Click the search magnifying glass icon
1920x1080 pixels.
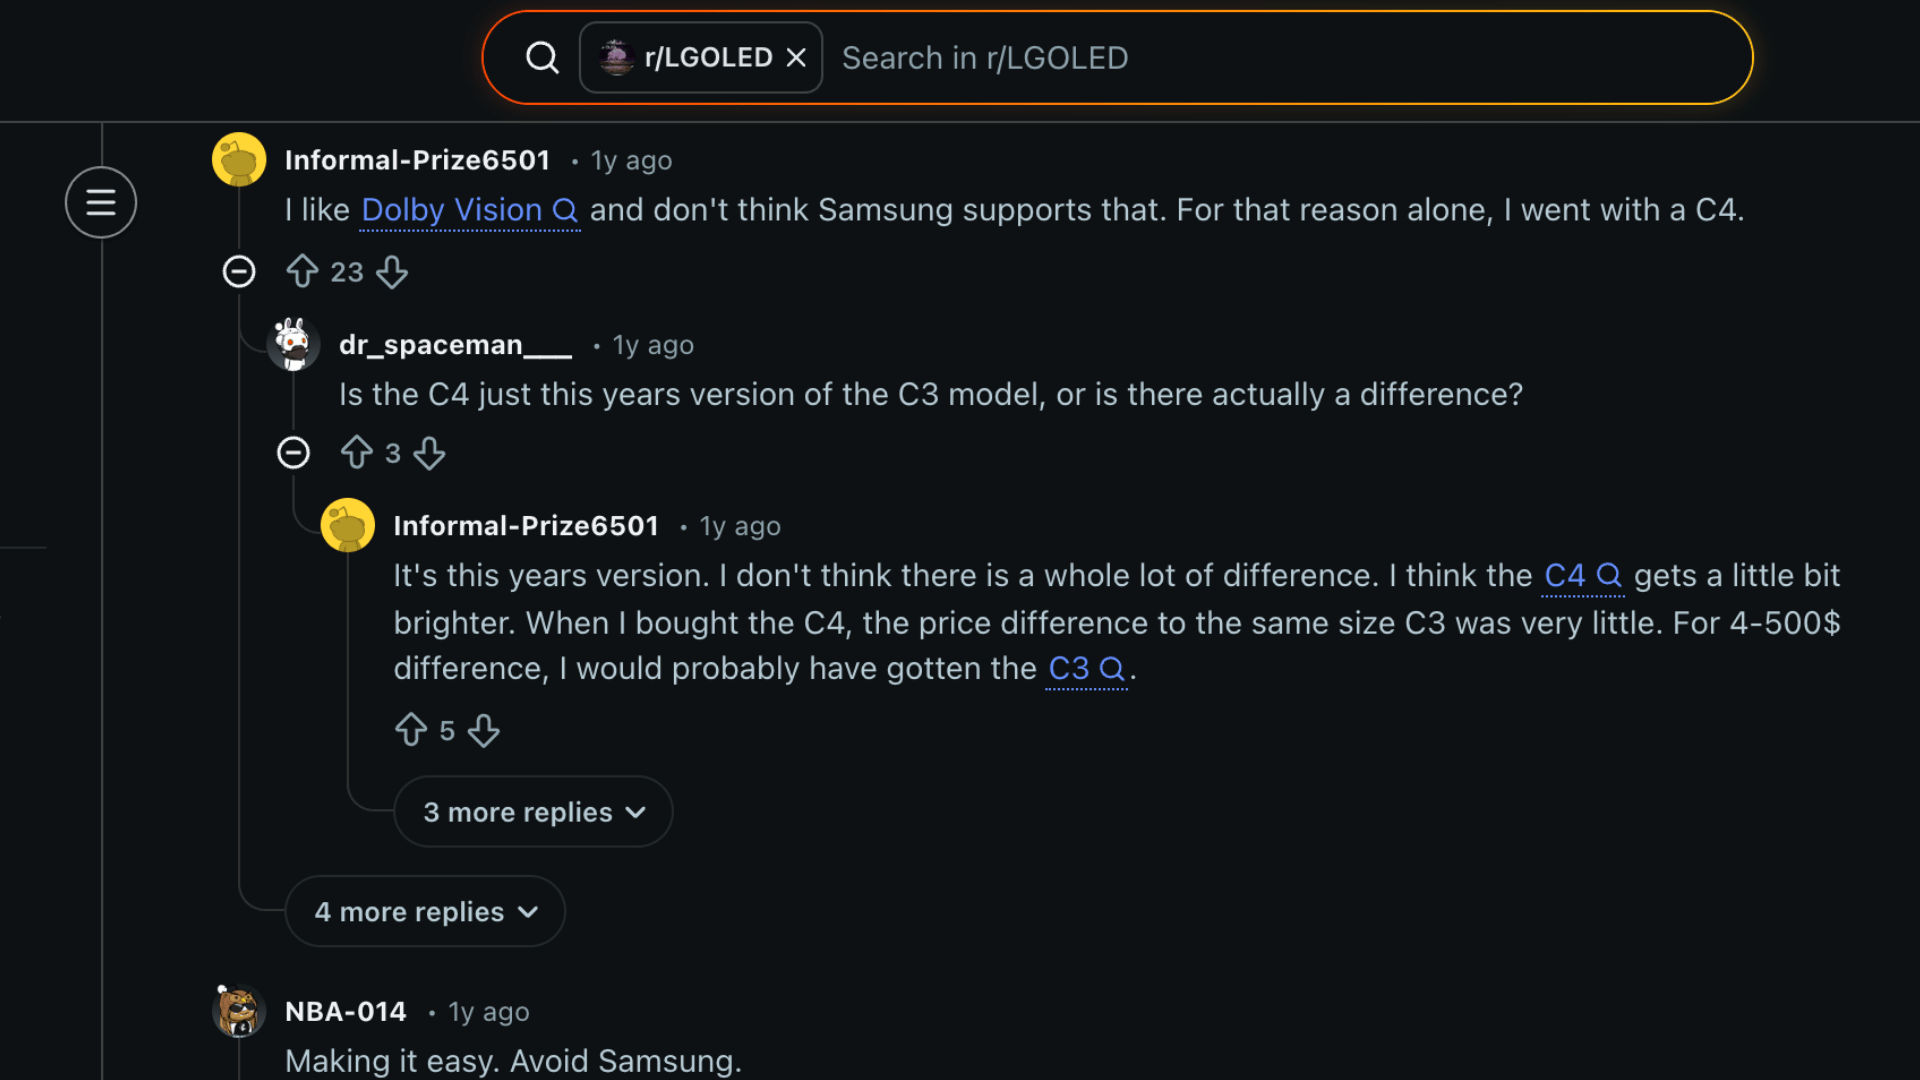541,57
